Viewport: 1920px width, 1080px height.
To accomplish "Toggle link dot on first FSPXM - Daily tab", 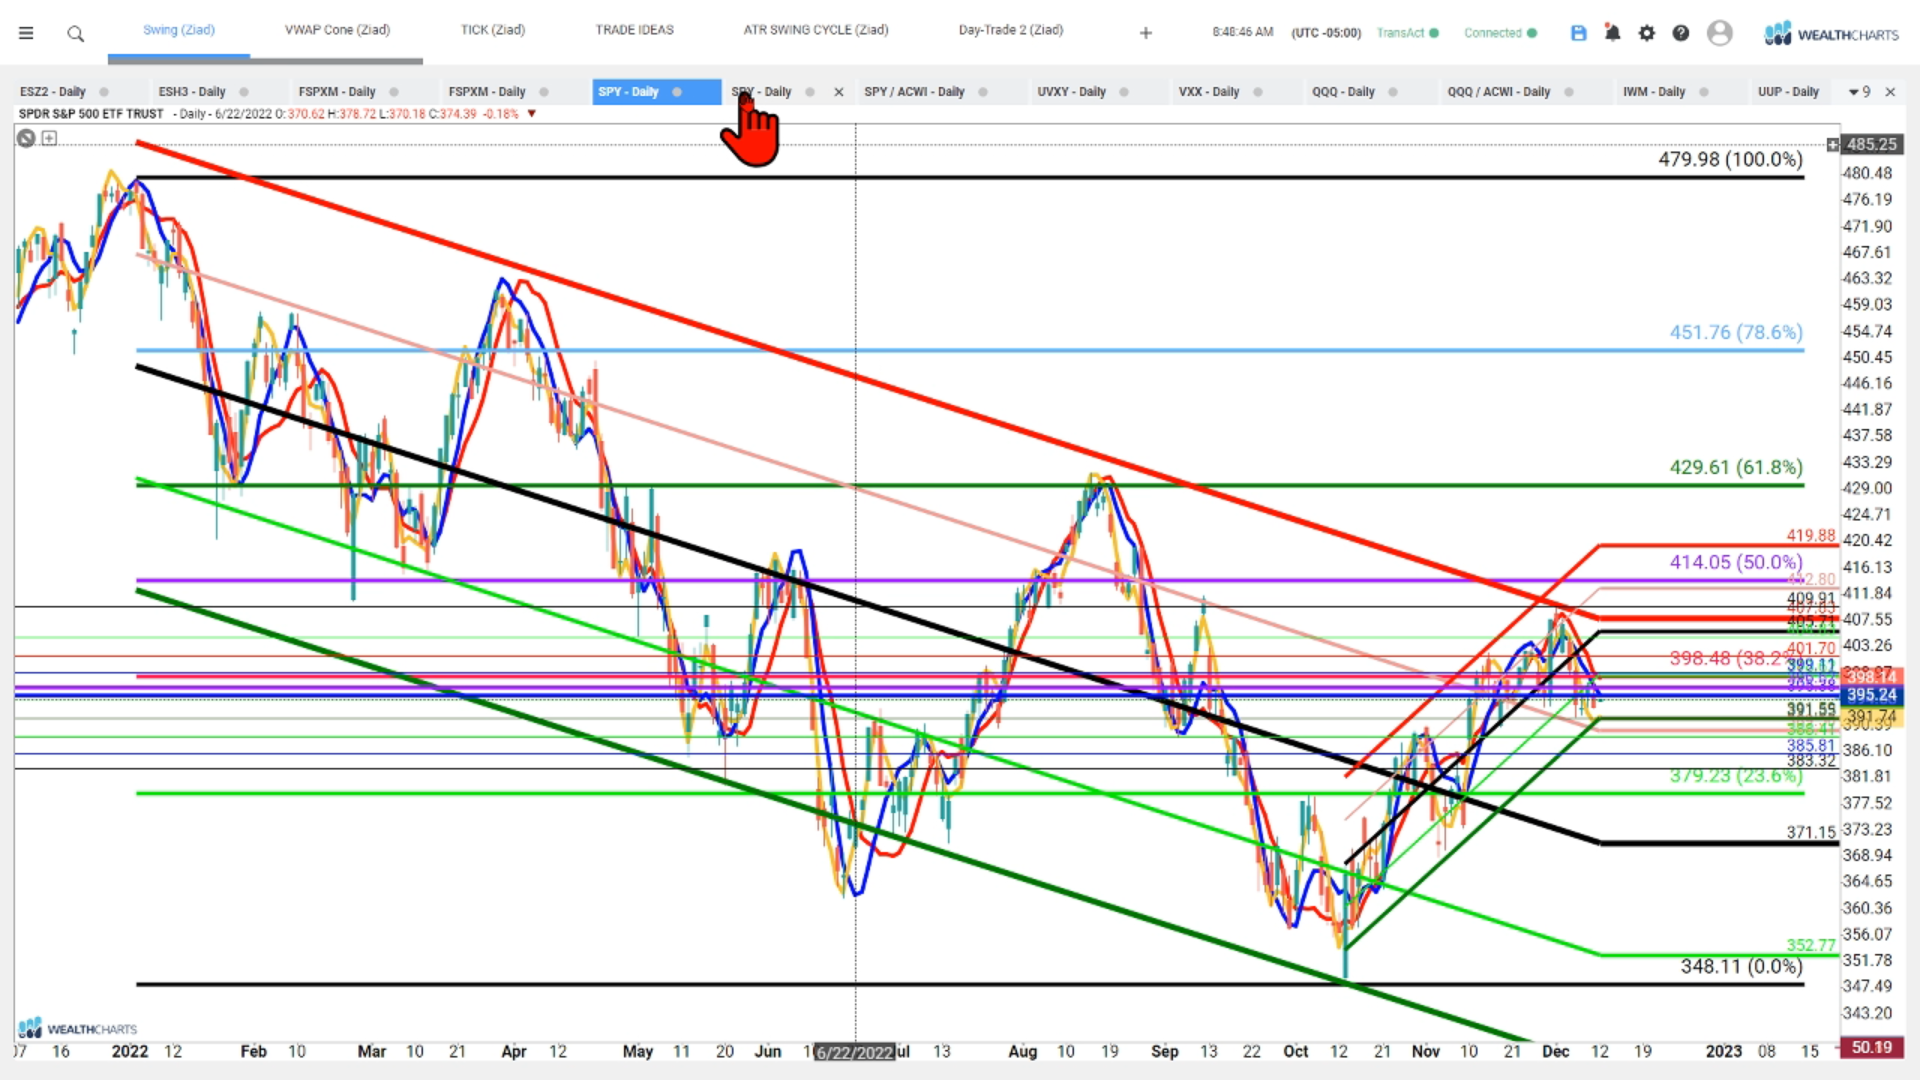I will click(x=394, y=92).
